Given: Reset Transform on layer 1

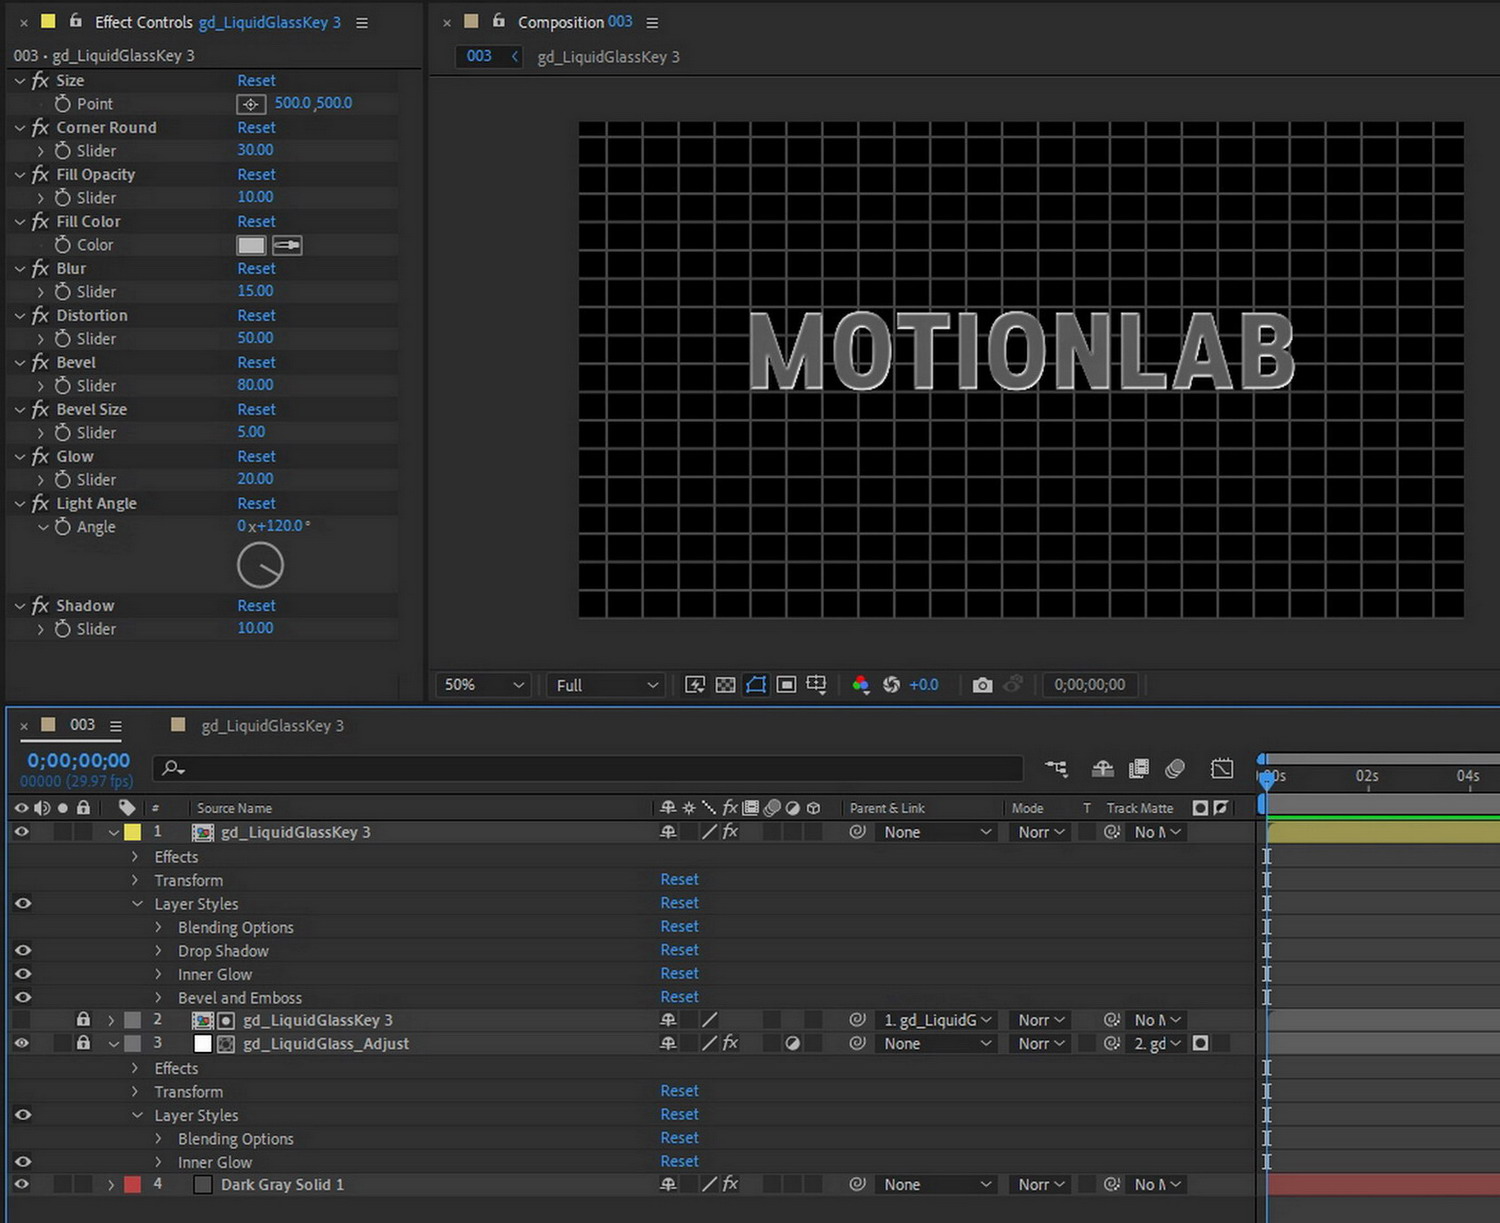Looking at the screenshot, I should 679,879.
